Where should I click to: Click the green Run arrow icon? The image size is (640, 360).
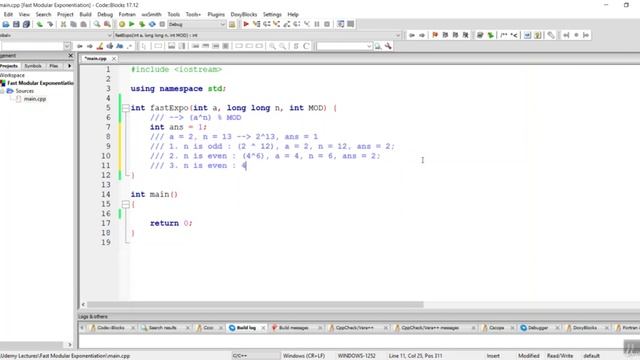(x=132, y=24)
